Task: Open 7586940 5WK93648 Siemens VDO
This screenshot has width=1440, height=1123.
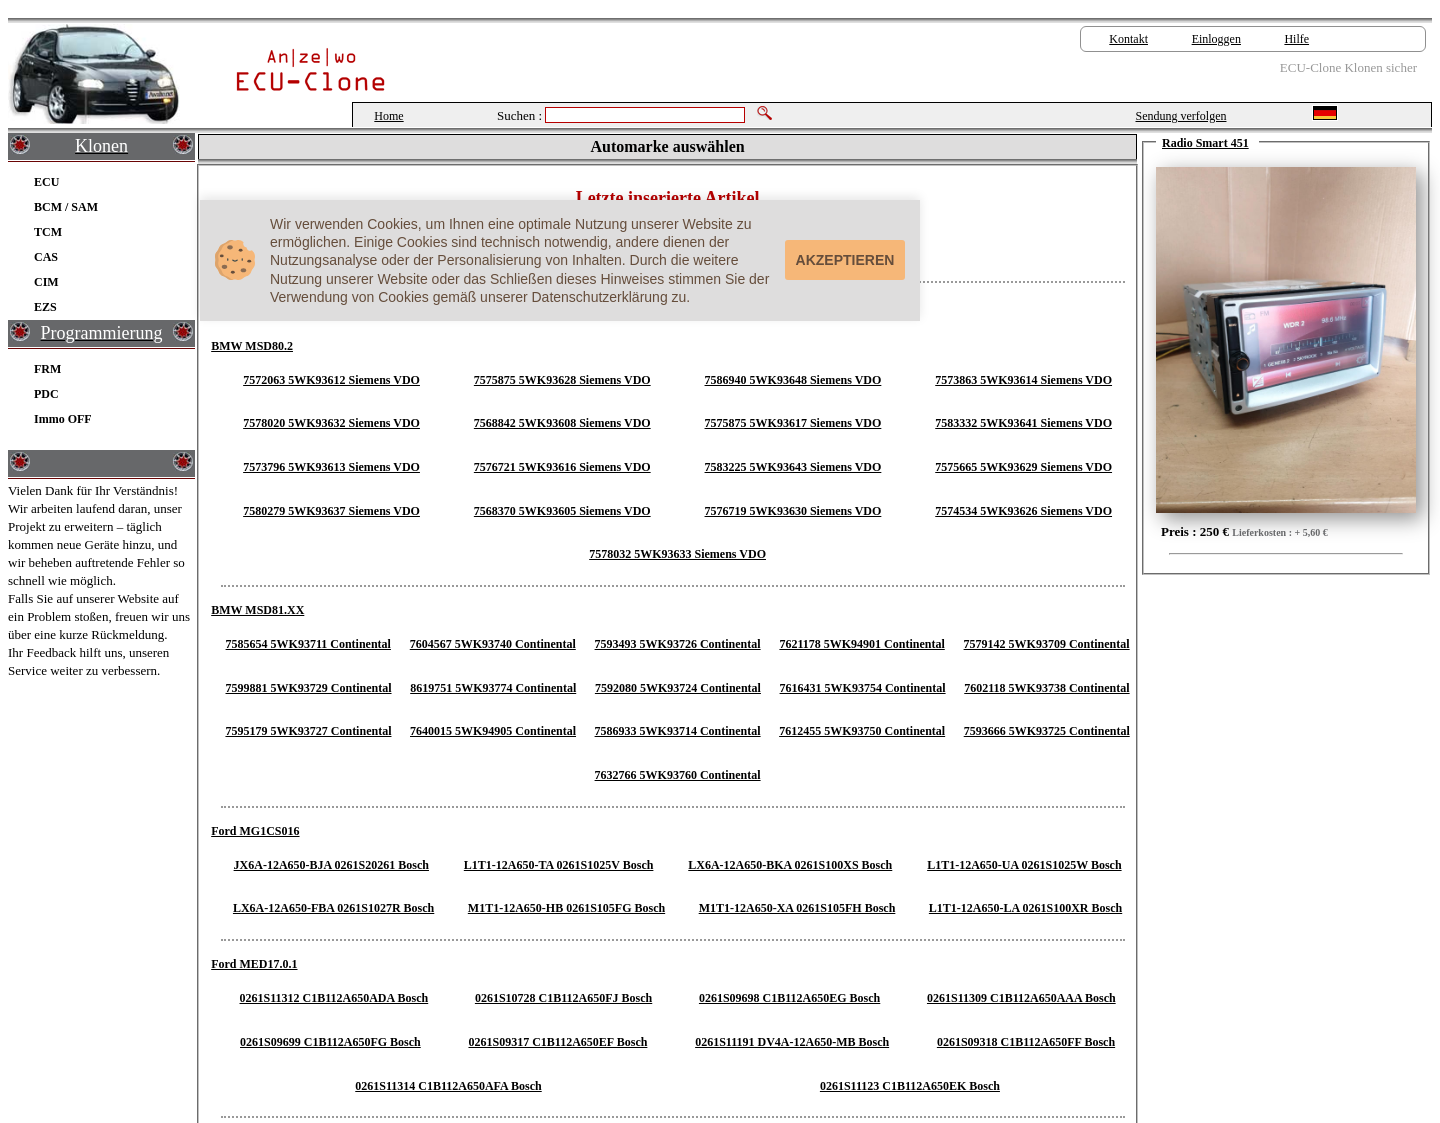Action: 792,380
